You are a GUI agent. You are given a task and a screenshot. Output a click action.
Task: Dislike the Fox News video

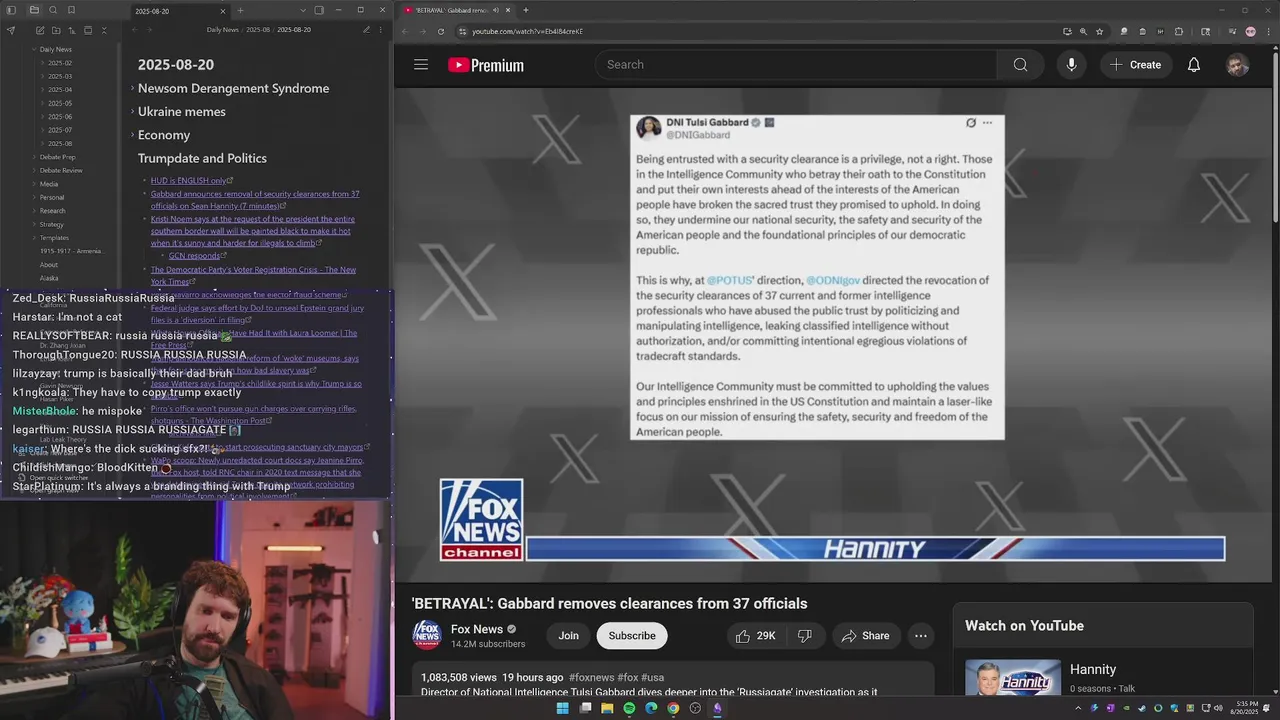coord(804,636)
